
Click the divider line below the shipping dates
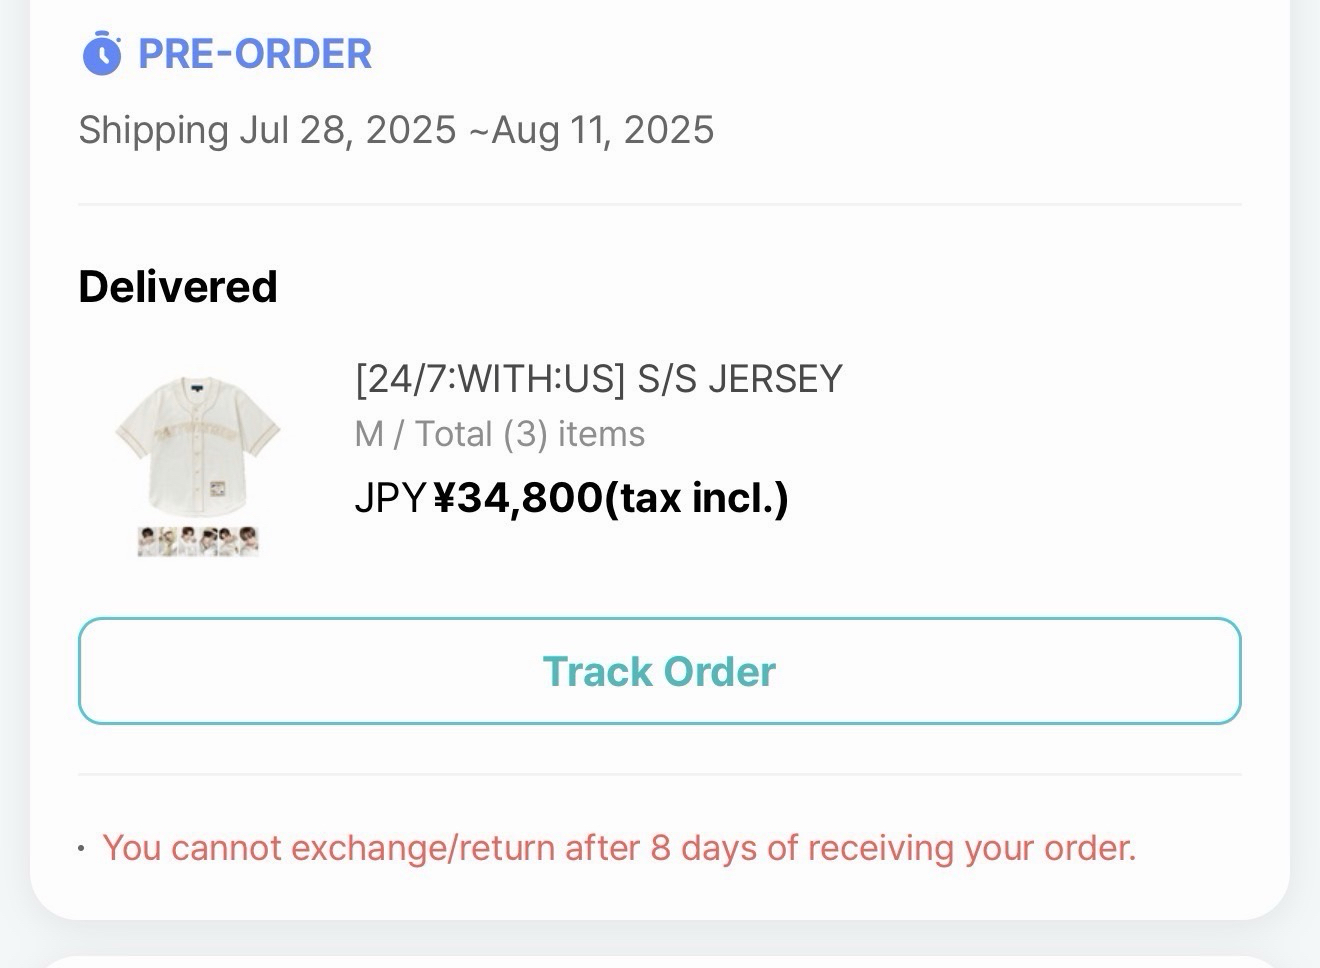(x=660, y=205)
